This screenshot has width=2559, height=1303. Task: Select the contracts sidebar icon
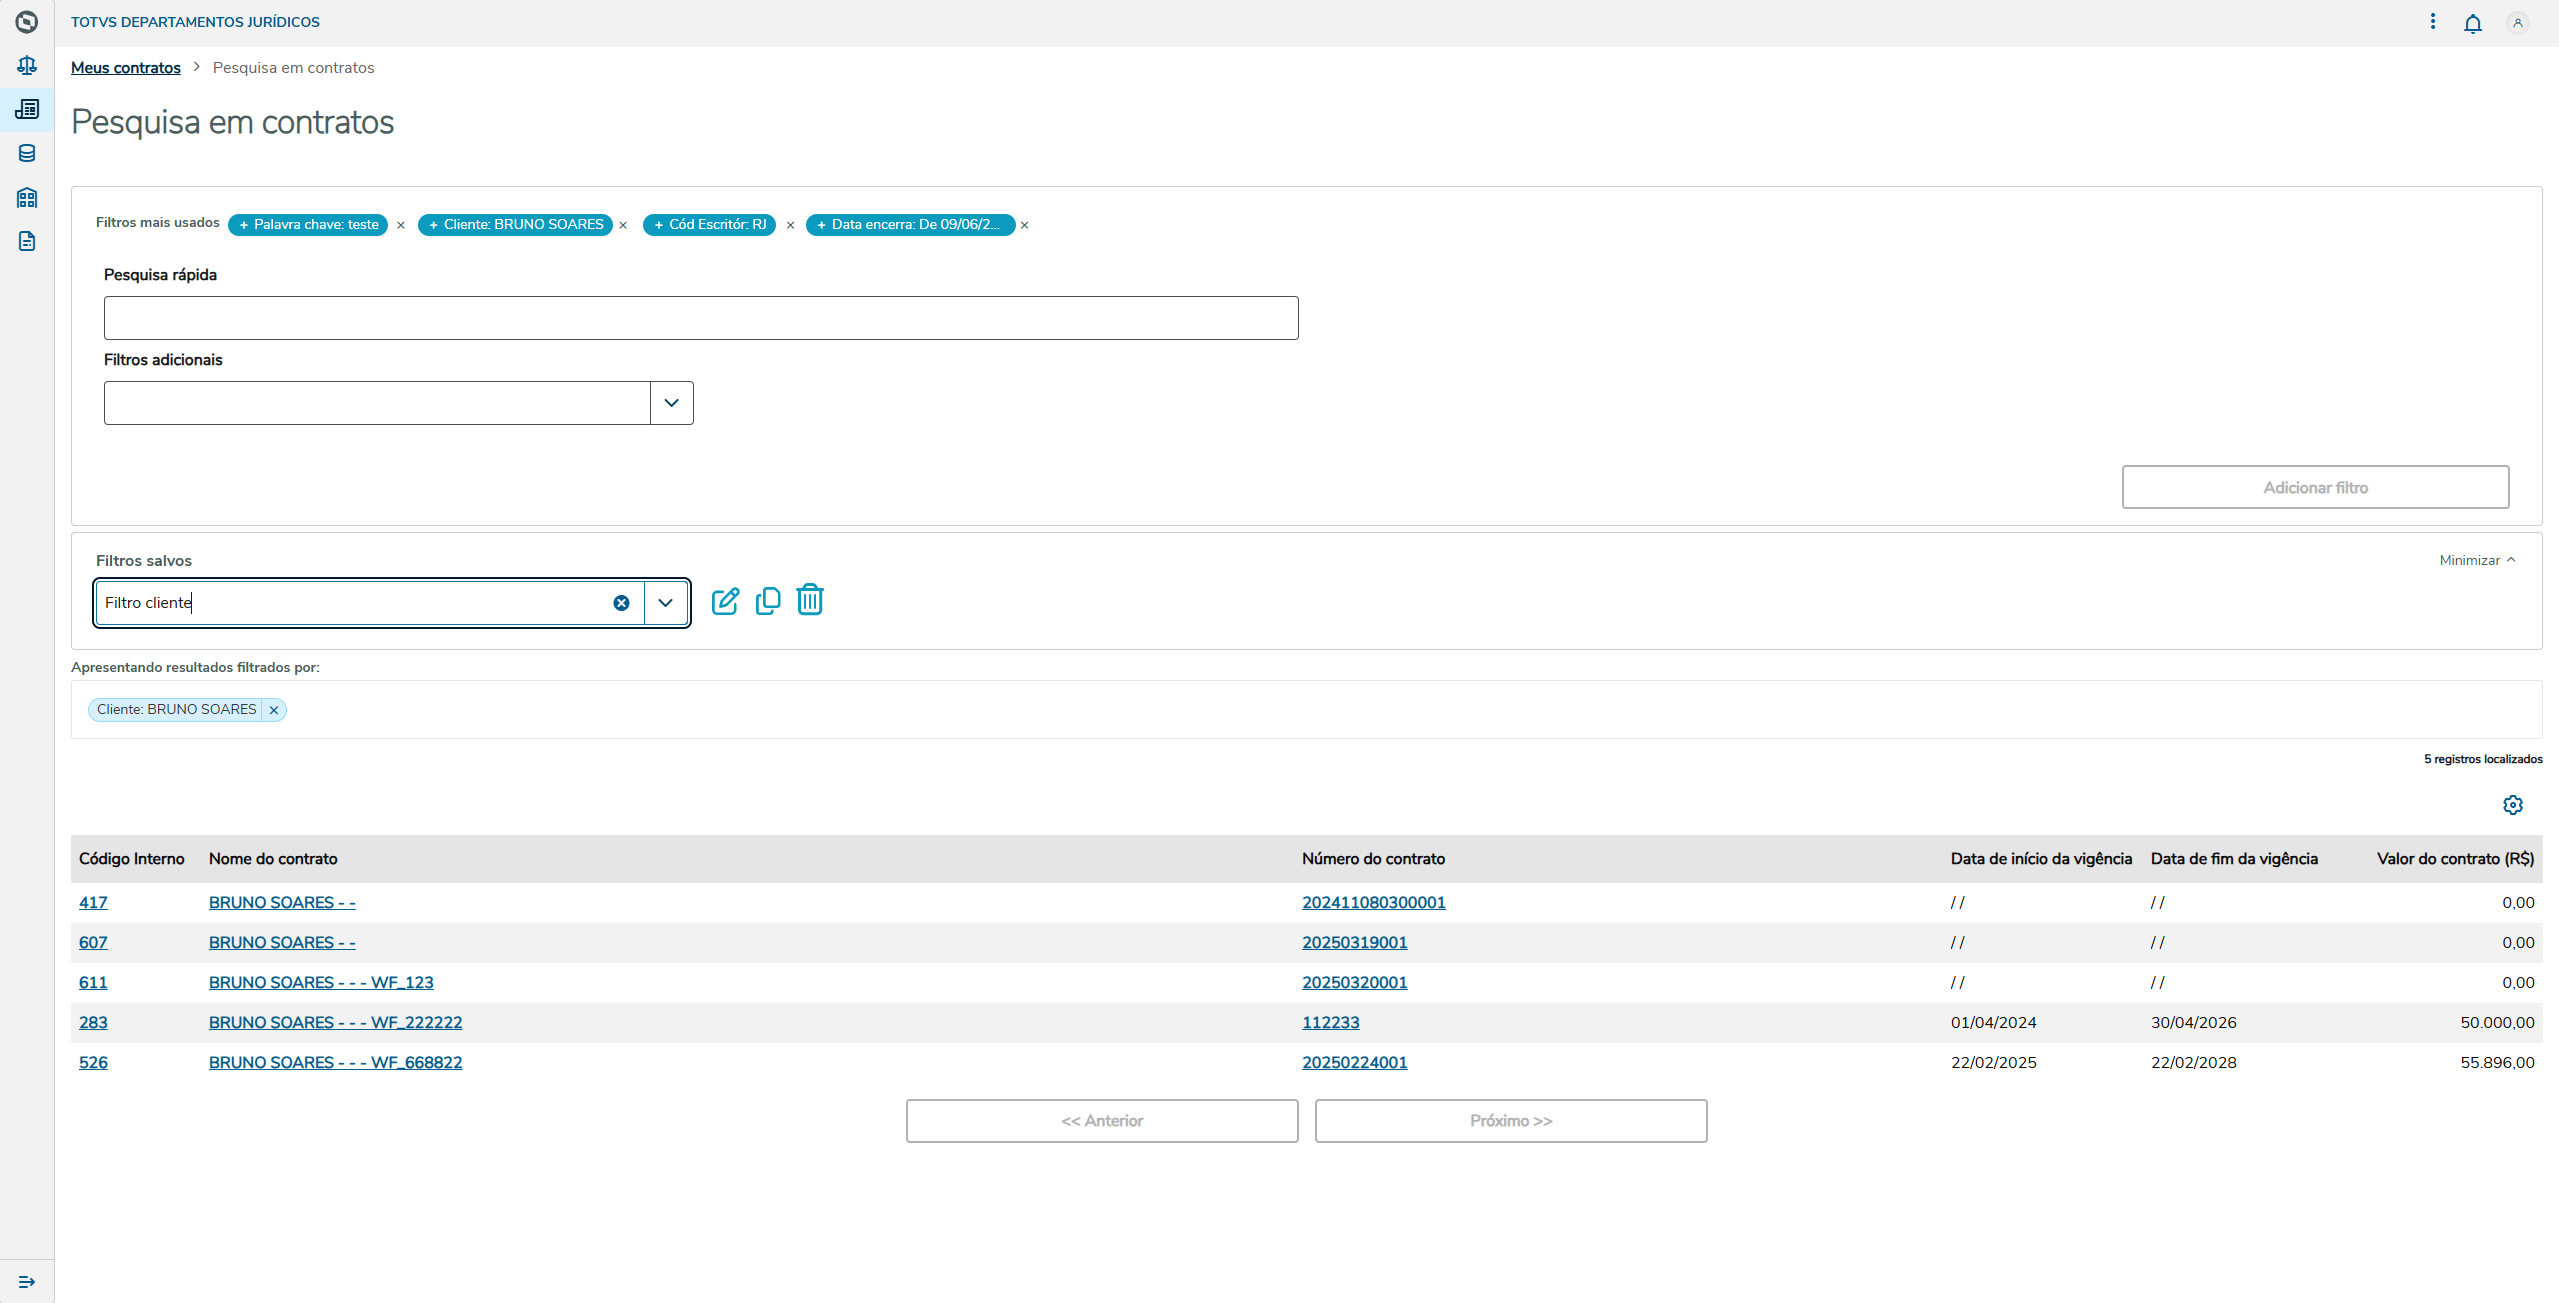click(27, 109)
